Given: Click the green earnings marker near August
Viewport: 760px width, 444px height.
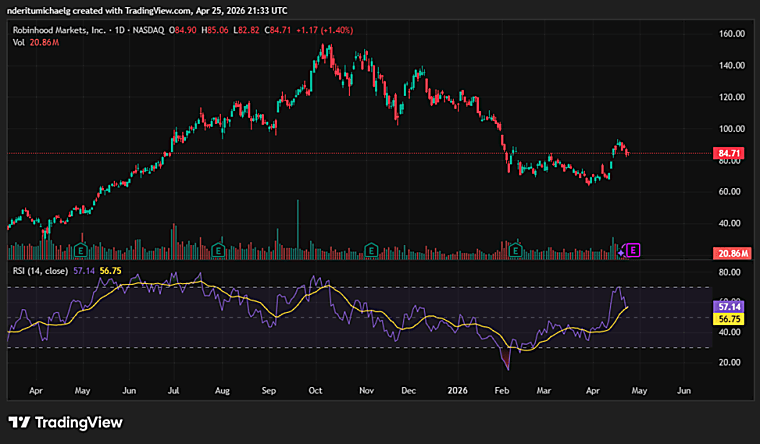Looking at the screenshot, I should (x=219, y=251).
